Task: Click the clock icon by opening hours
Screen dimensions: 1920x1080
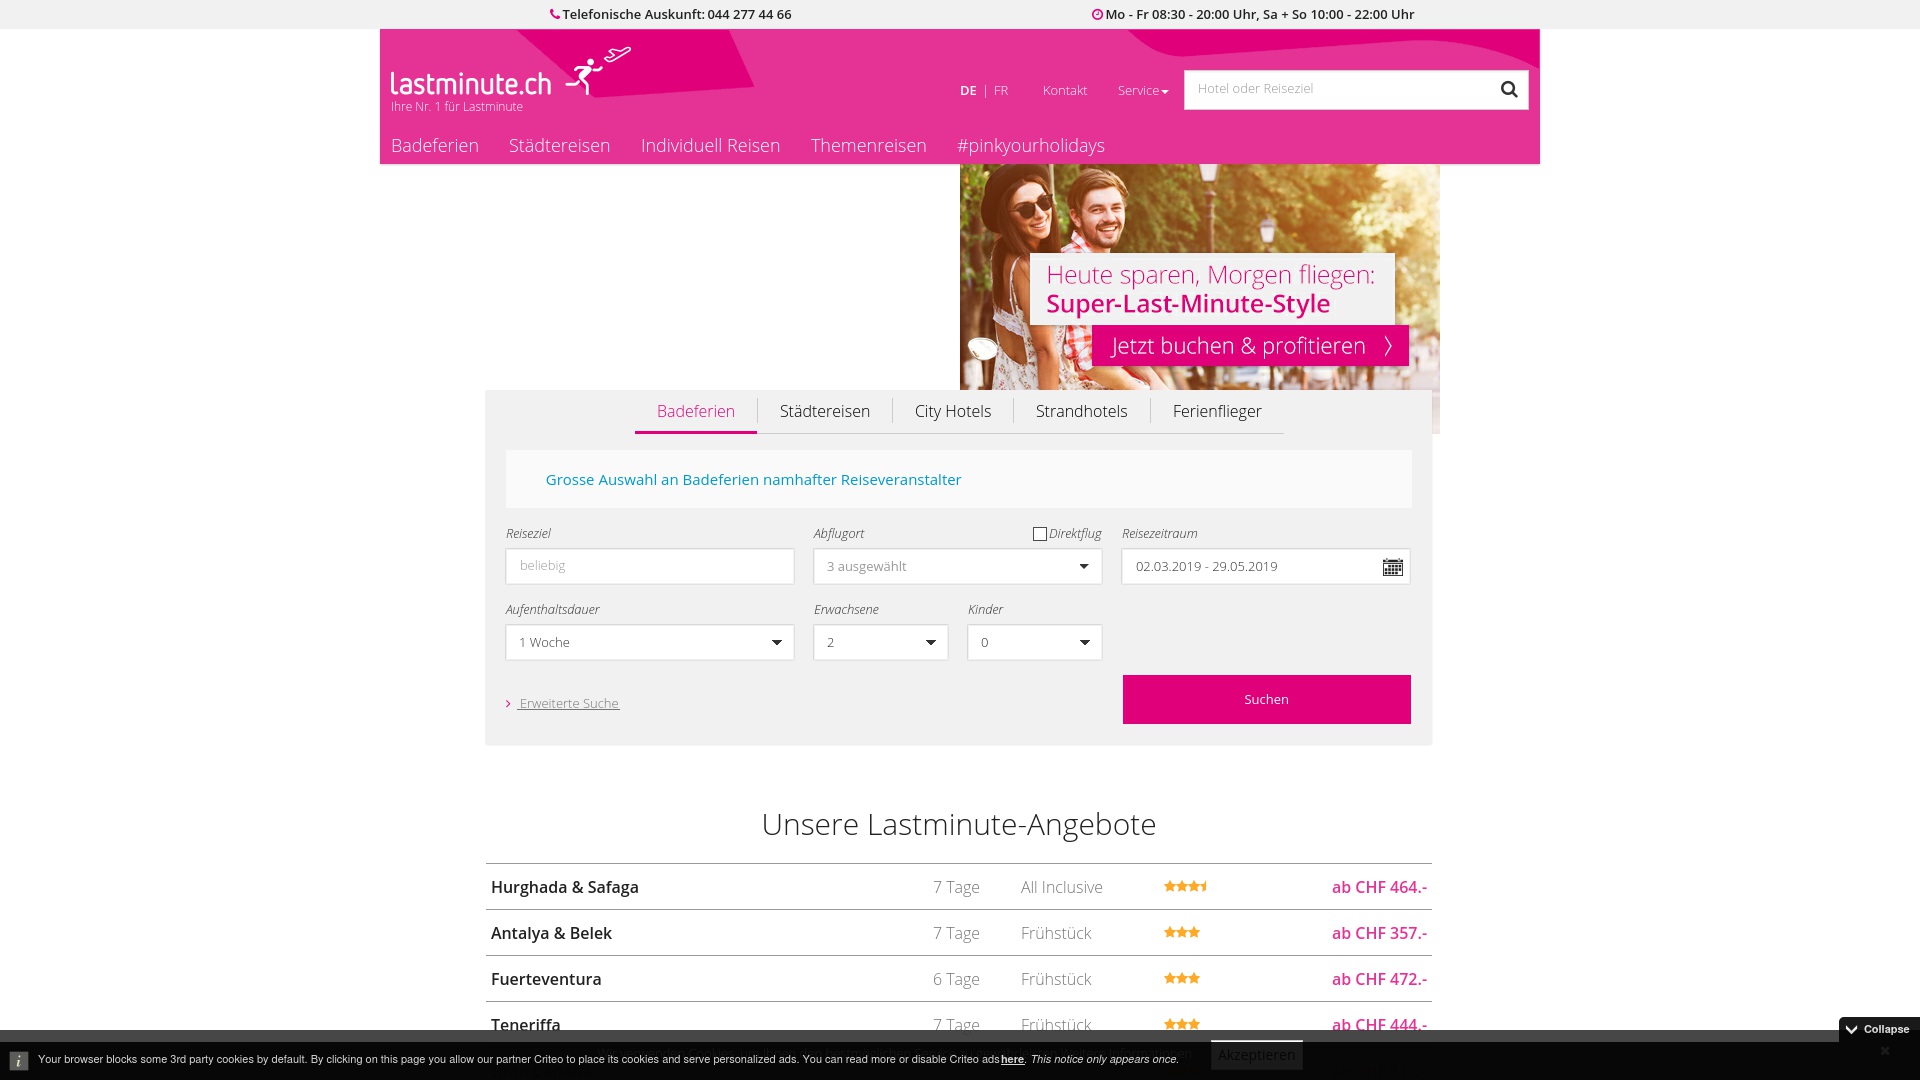Action: click(x=1097, y=15)
